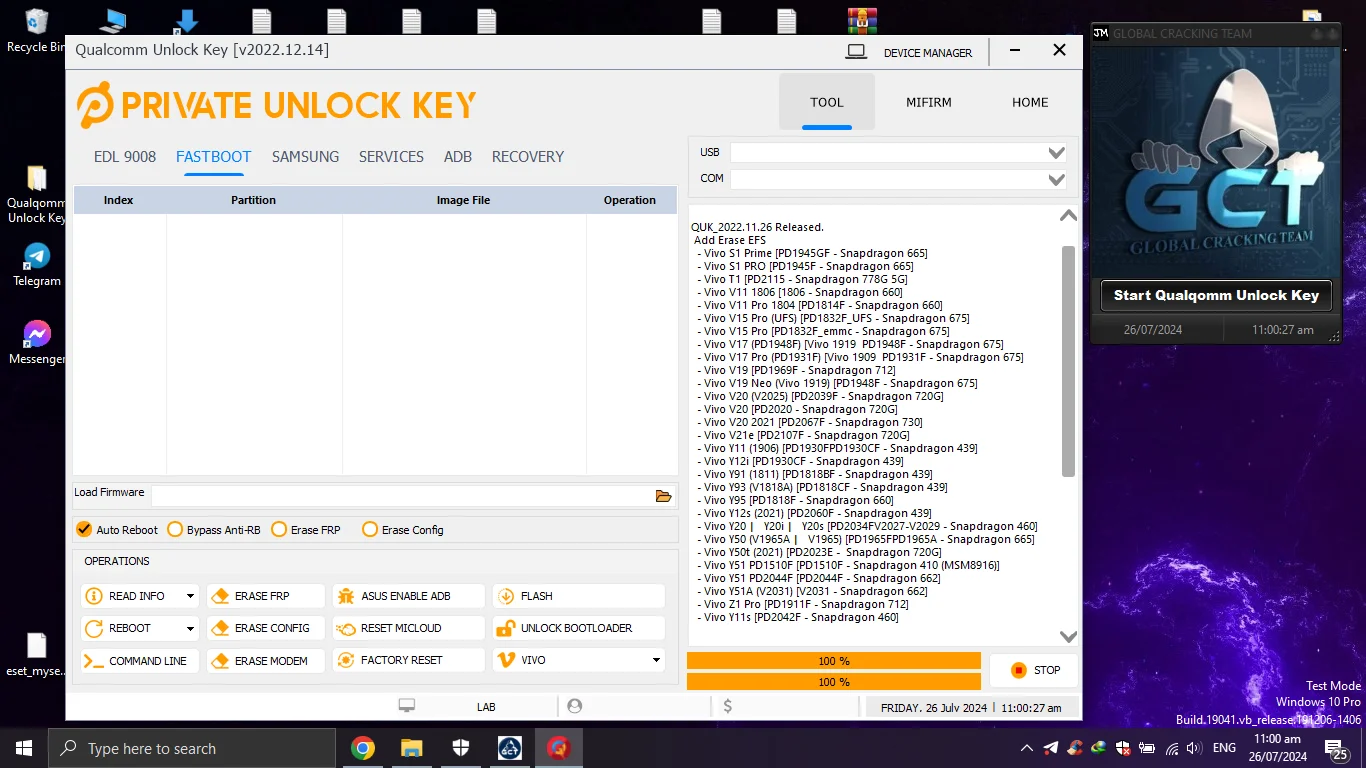
Task: Click the REBOOT circular arrow icon
Action: (94, 628)
